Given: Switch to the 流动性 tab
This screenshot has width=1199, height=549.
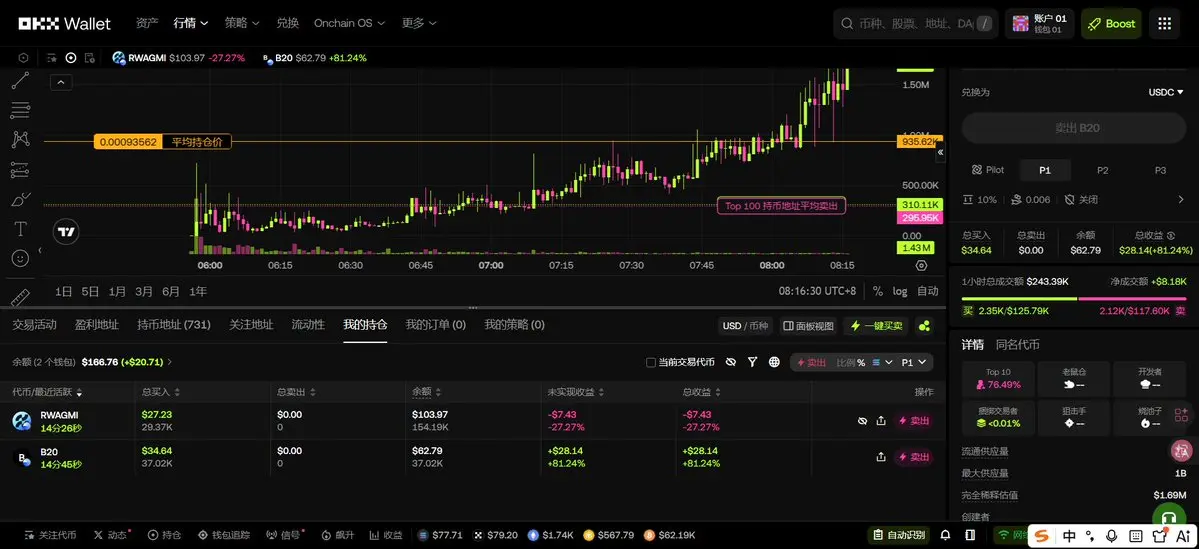Looking at the screenshot, I should pyautogui.click(x=308, y=325).
